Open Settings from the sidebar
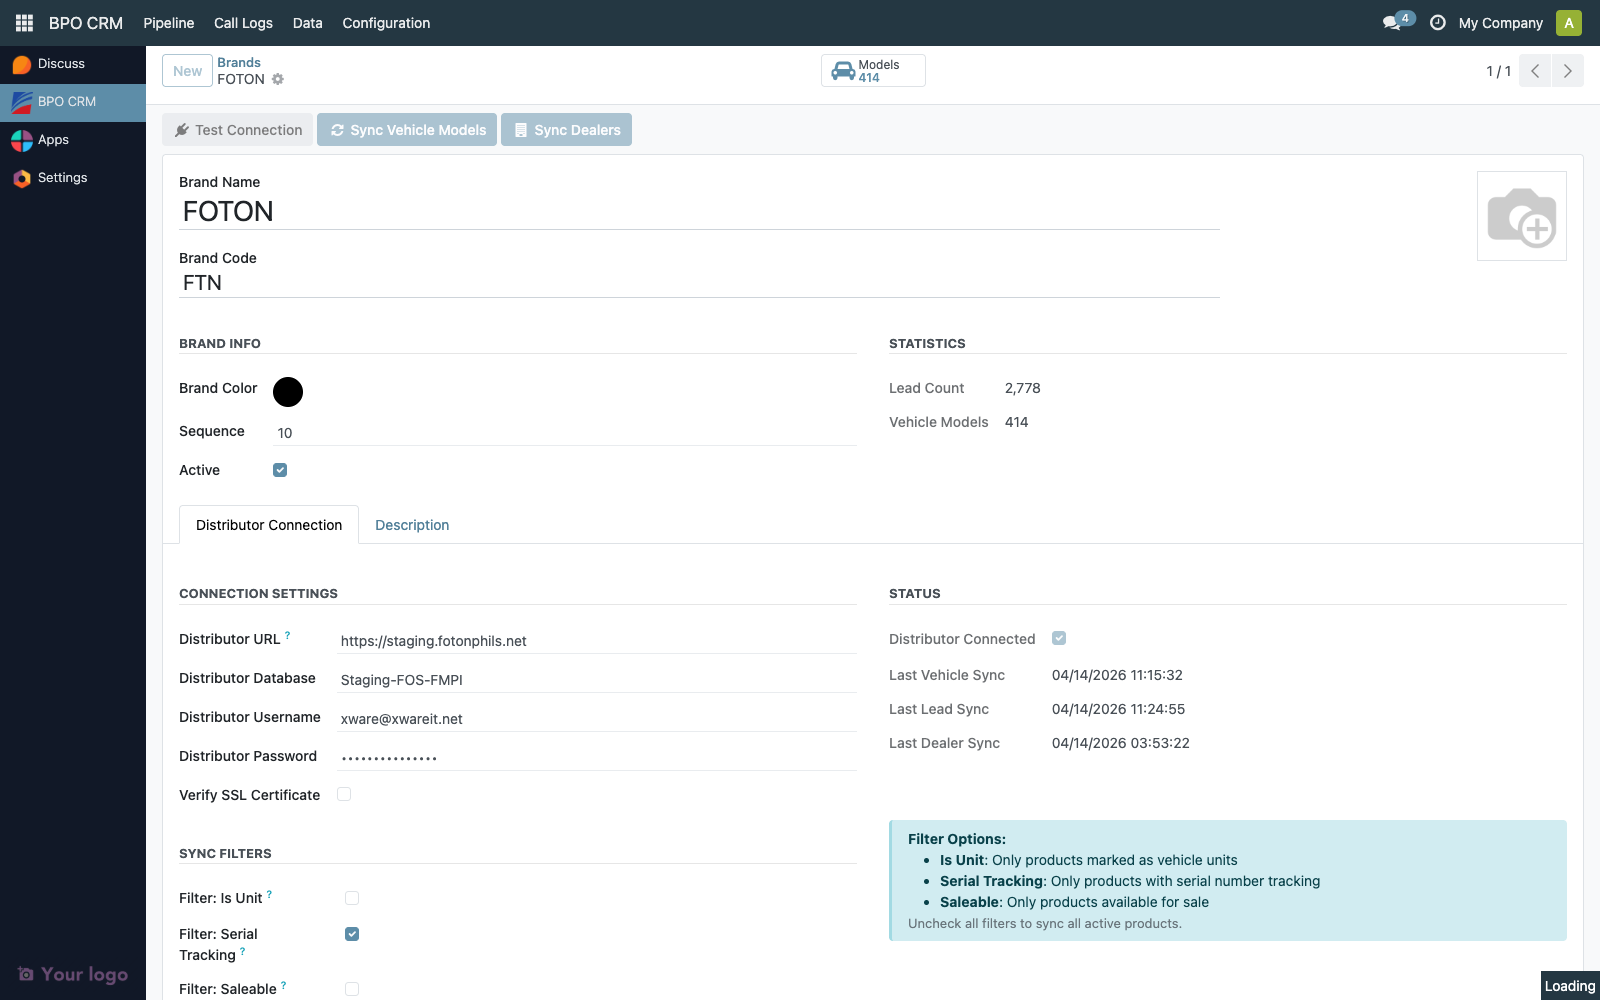The width and height of the screenshot is (1600, 1000). 62,178
